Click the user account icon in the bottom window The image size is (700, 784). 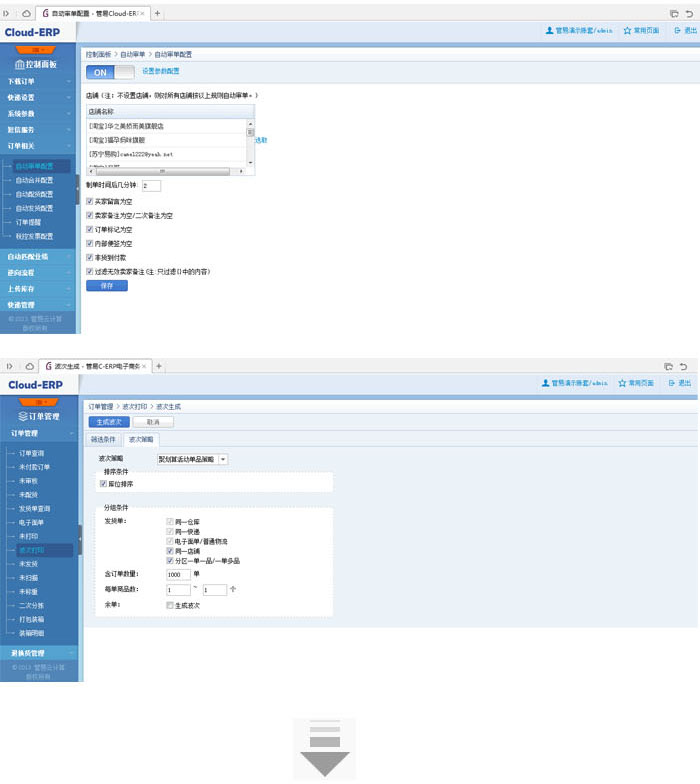(x=546, y=383)
